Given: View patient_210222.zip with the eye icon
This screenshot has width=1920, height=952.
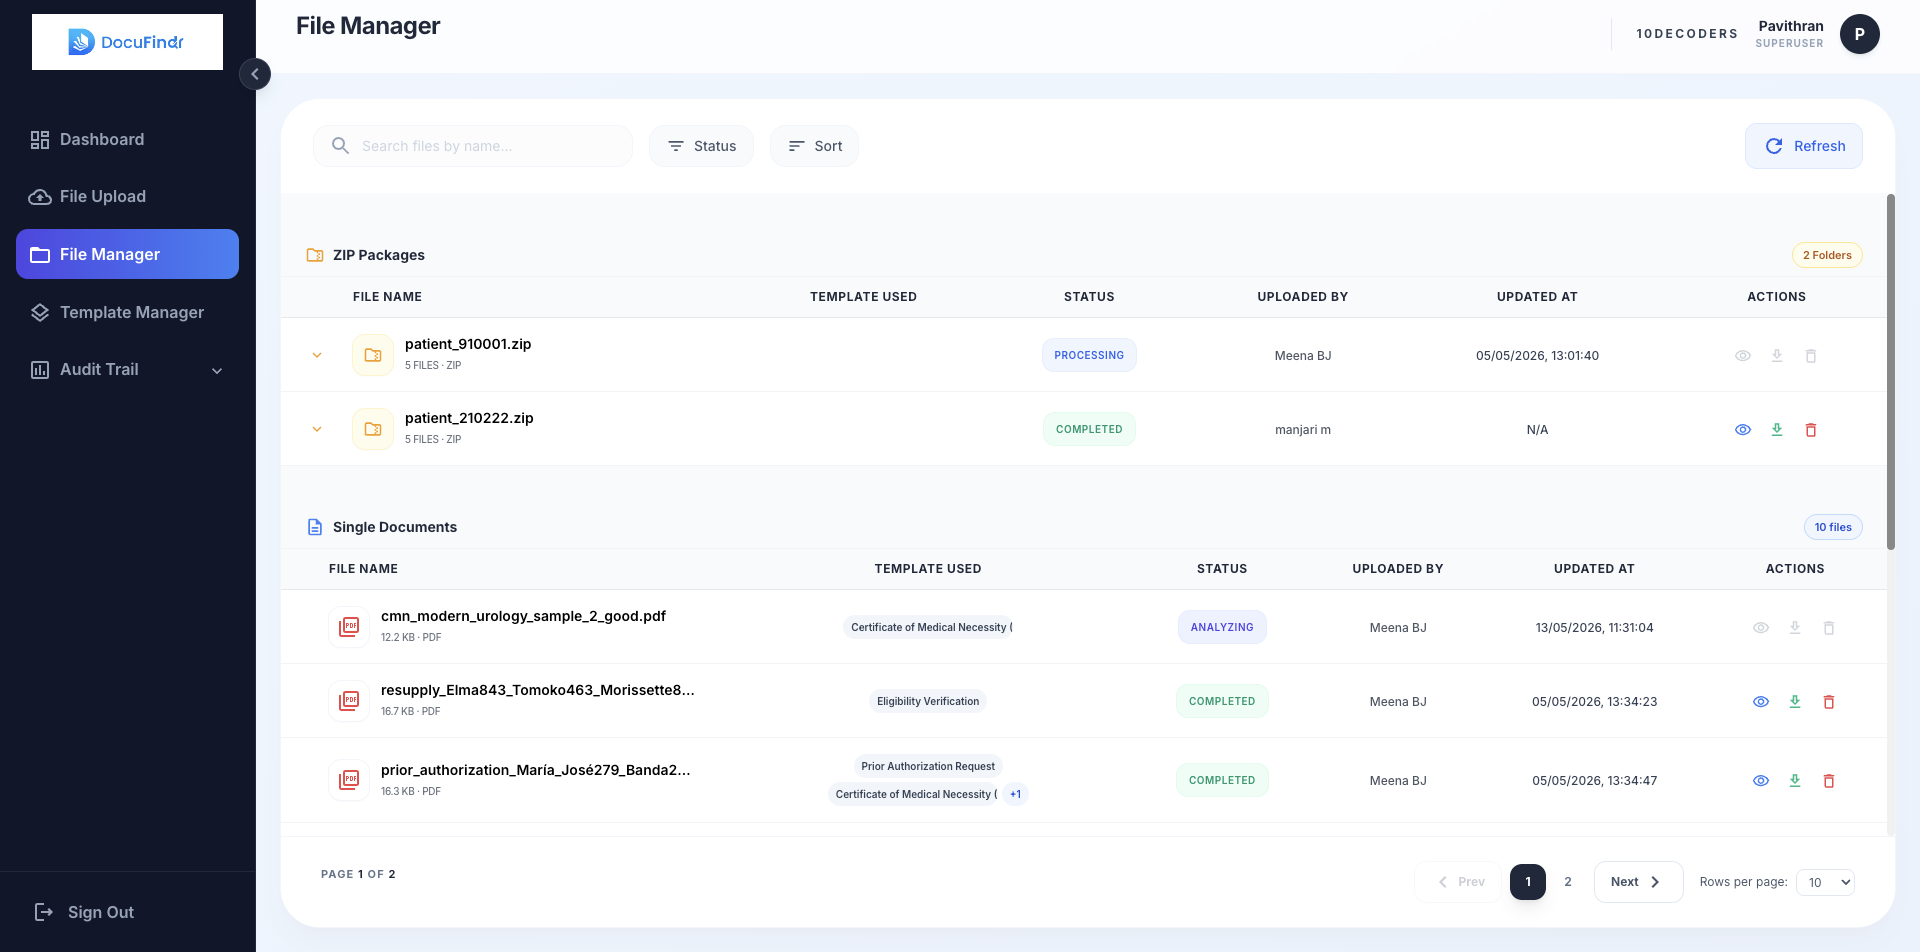Looking at the screenshot, I should [x=1743, y=430].
